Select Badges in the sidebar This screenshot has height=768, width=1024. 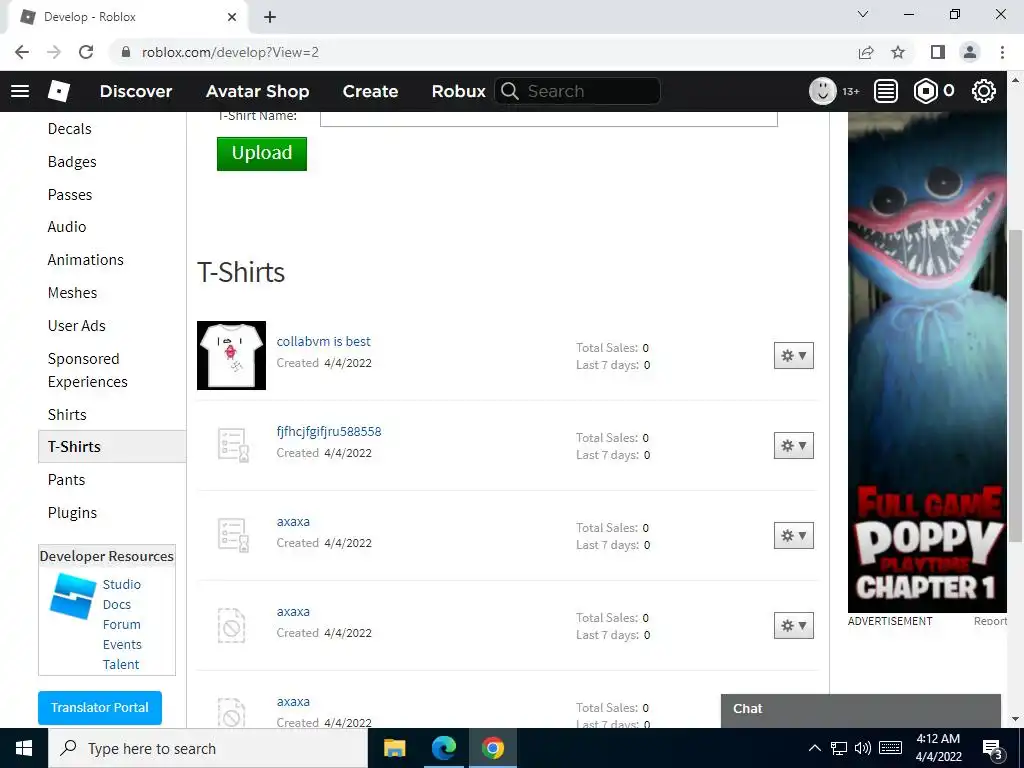tap(72, 161)
